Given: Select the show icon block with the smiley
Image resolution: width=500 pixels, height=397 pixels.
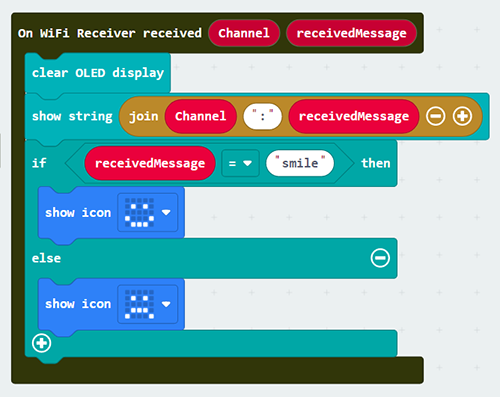Looking at the screenshot, I should coord(78,212).
